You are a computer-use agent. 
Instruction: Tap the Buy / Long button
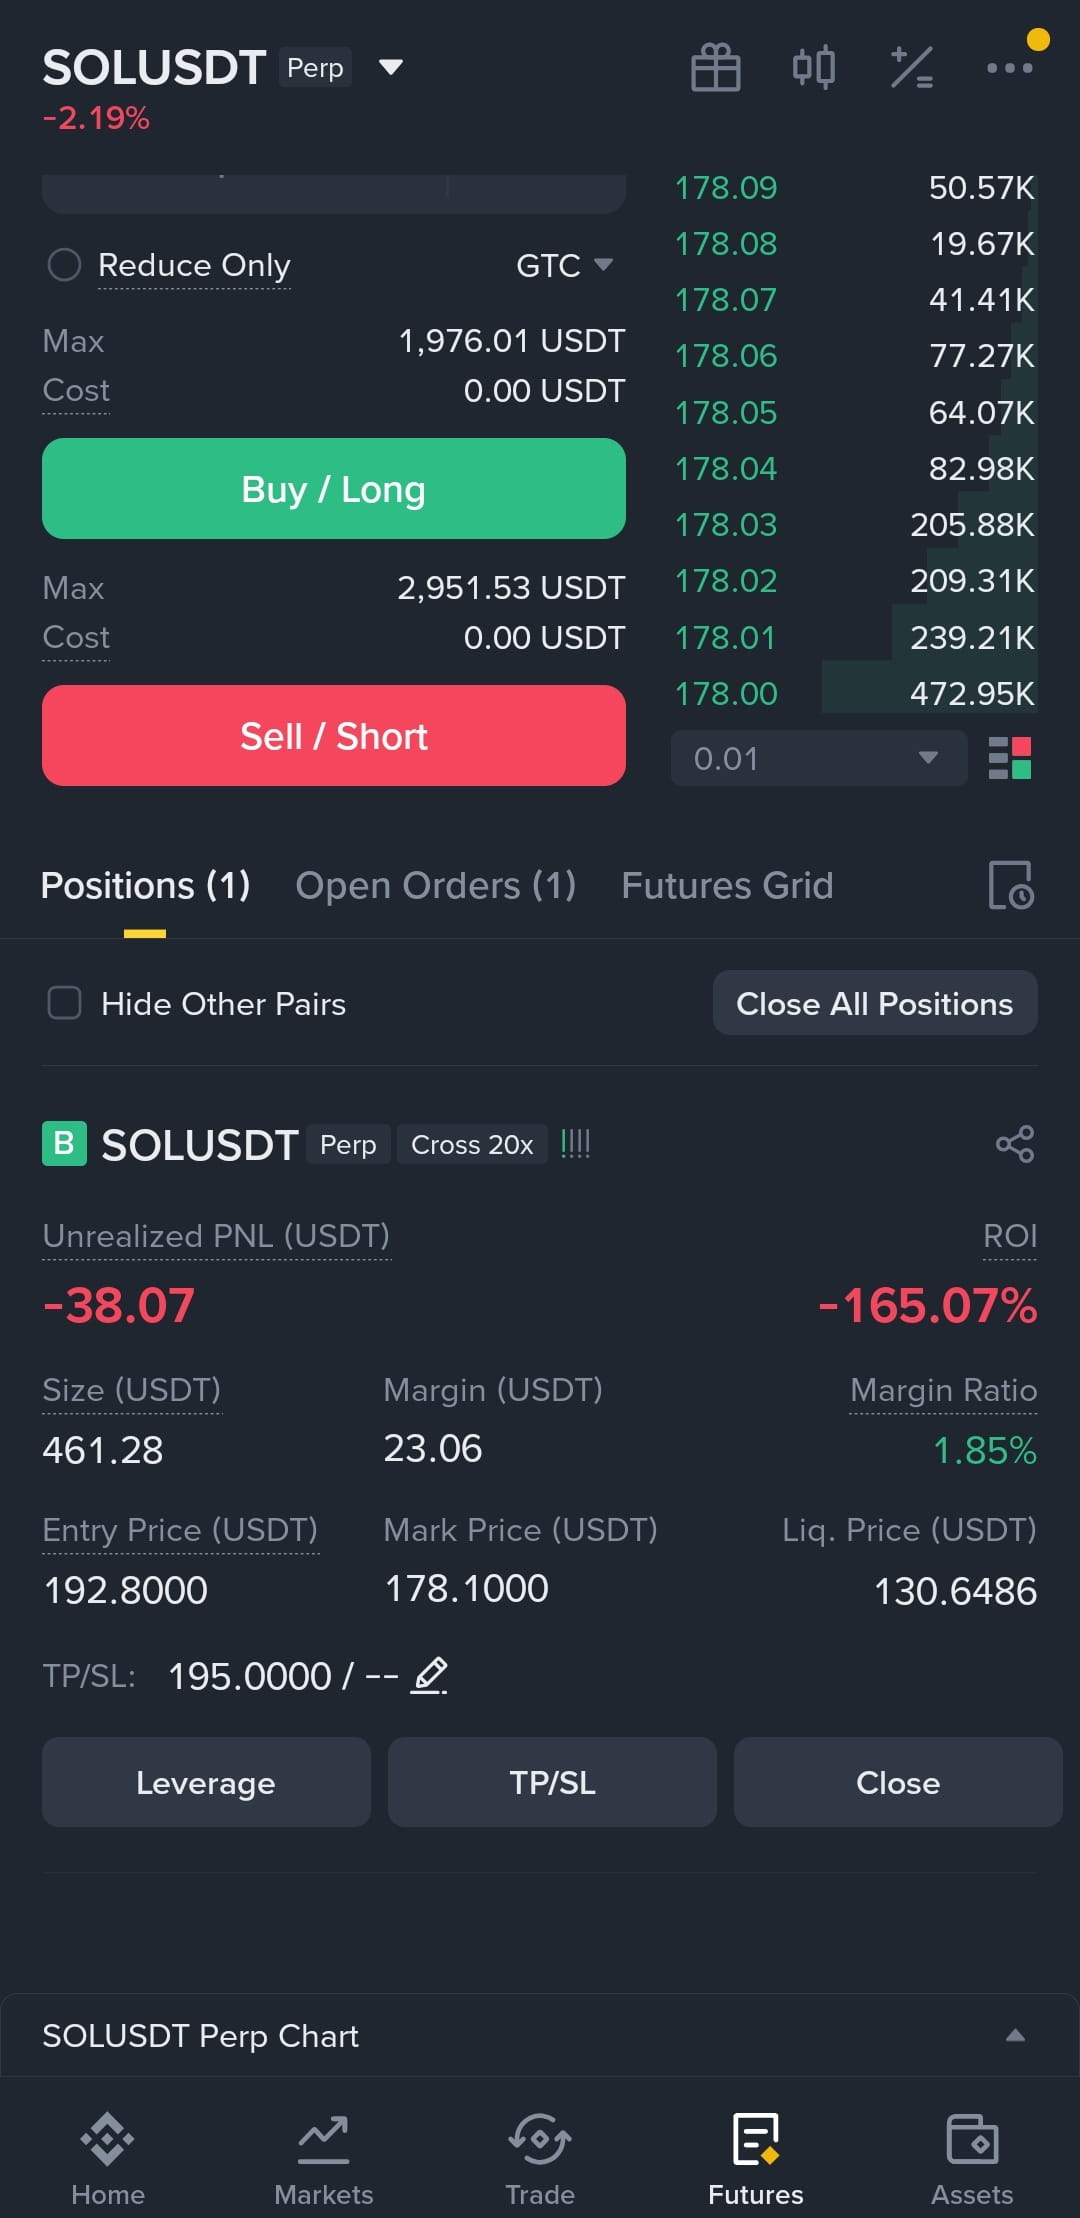click(x=334, y=489)
